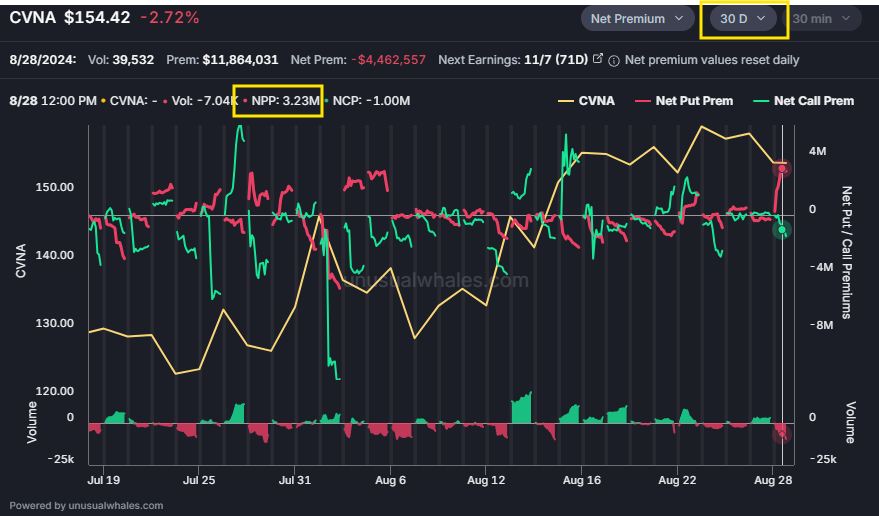879x516 pixels.
Task: Open the 30 min interval dropdown
Action: (x=822, y=19)
